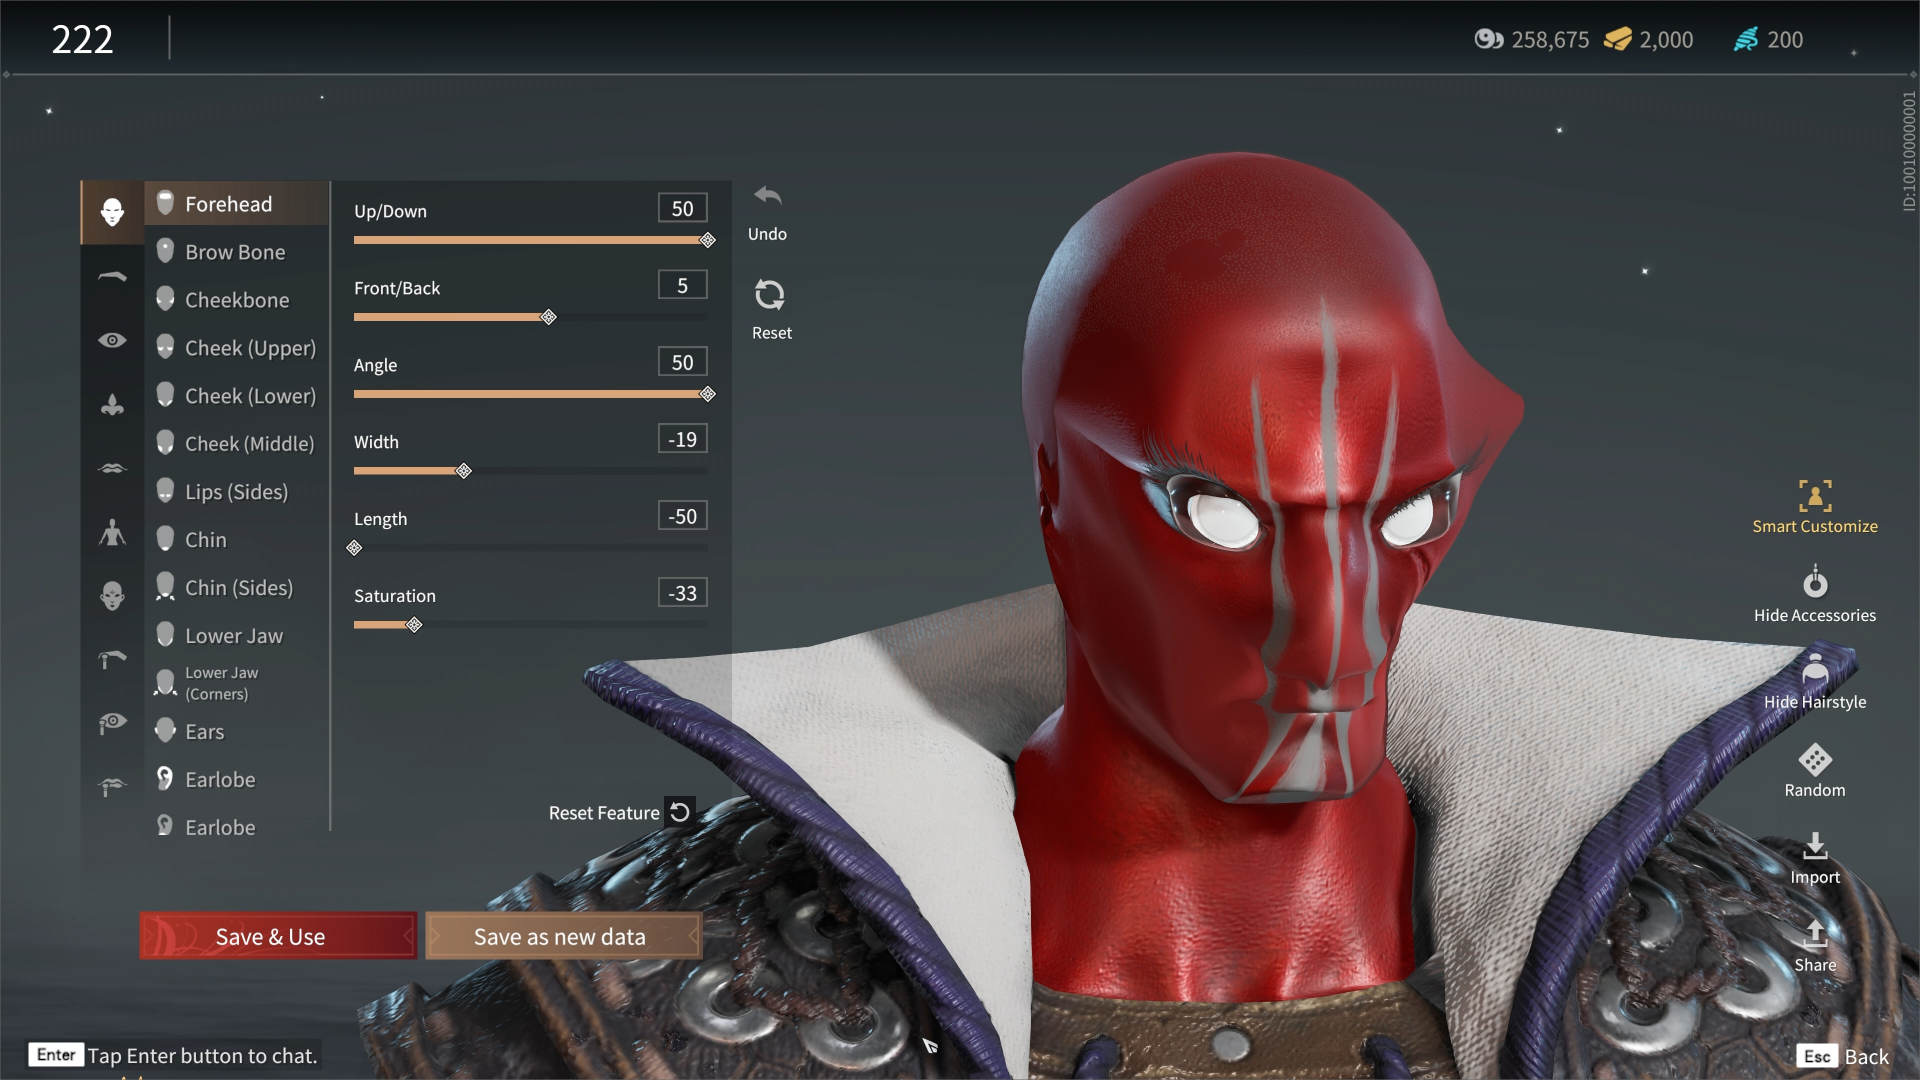Toggle Hide Accessories
This screenshot has height=1080, width=1920.
coord(1814,584)
